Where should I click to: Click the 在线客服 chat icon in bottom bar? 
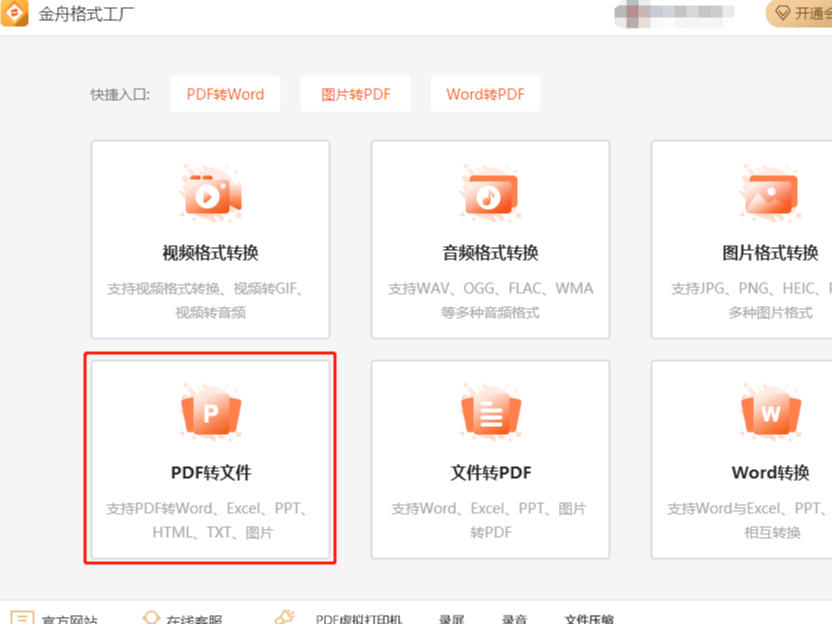pos(151,618)
